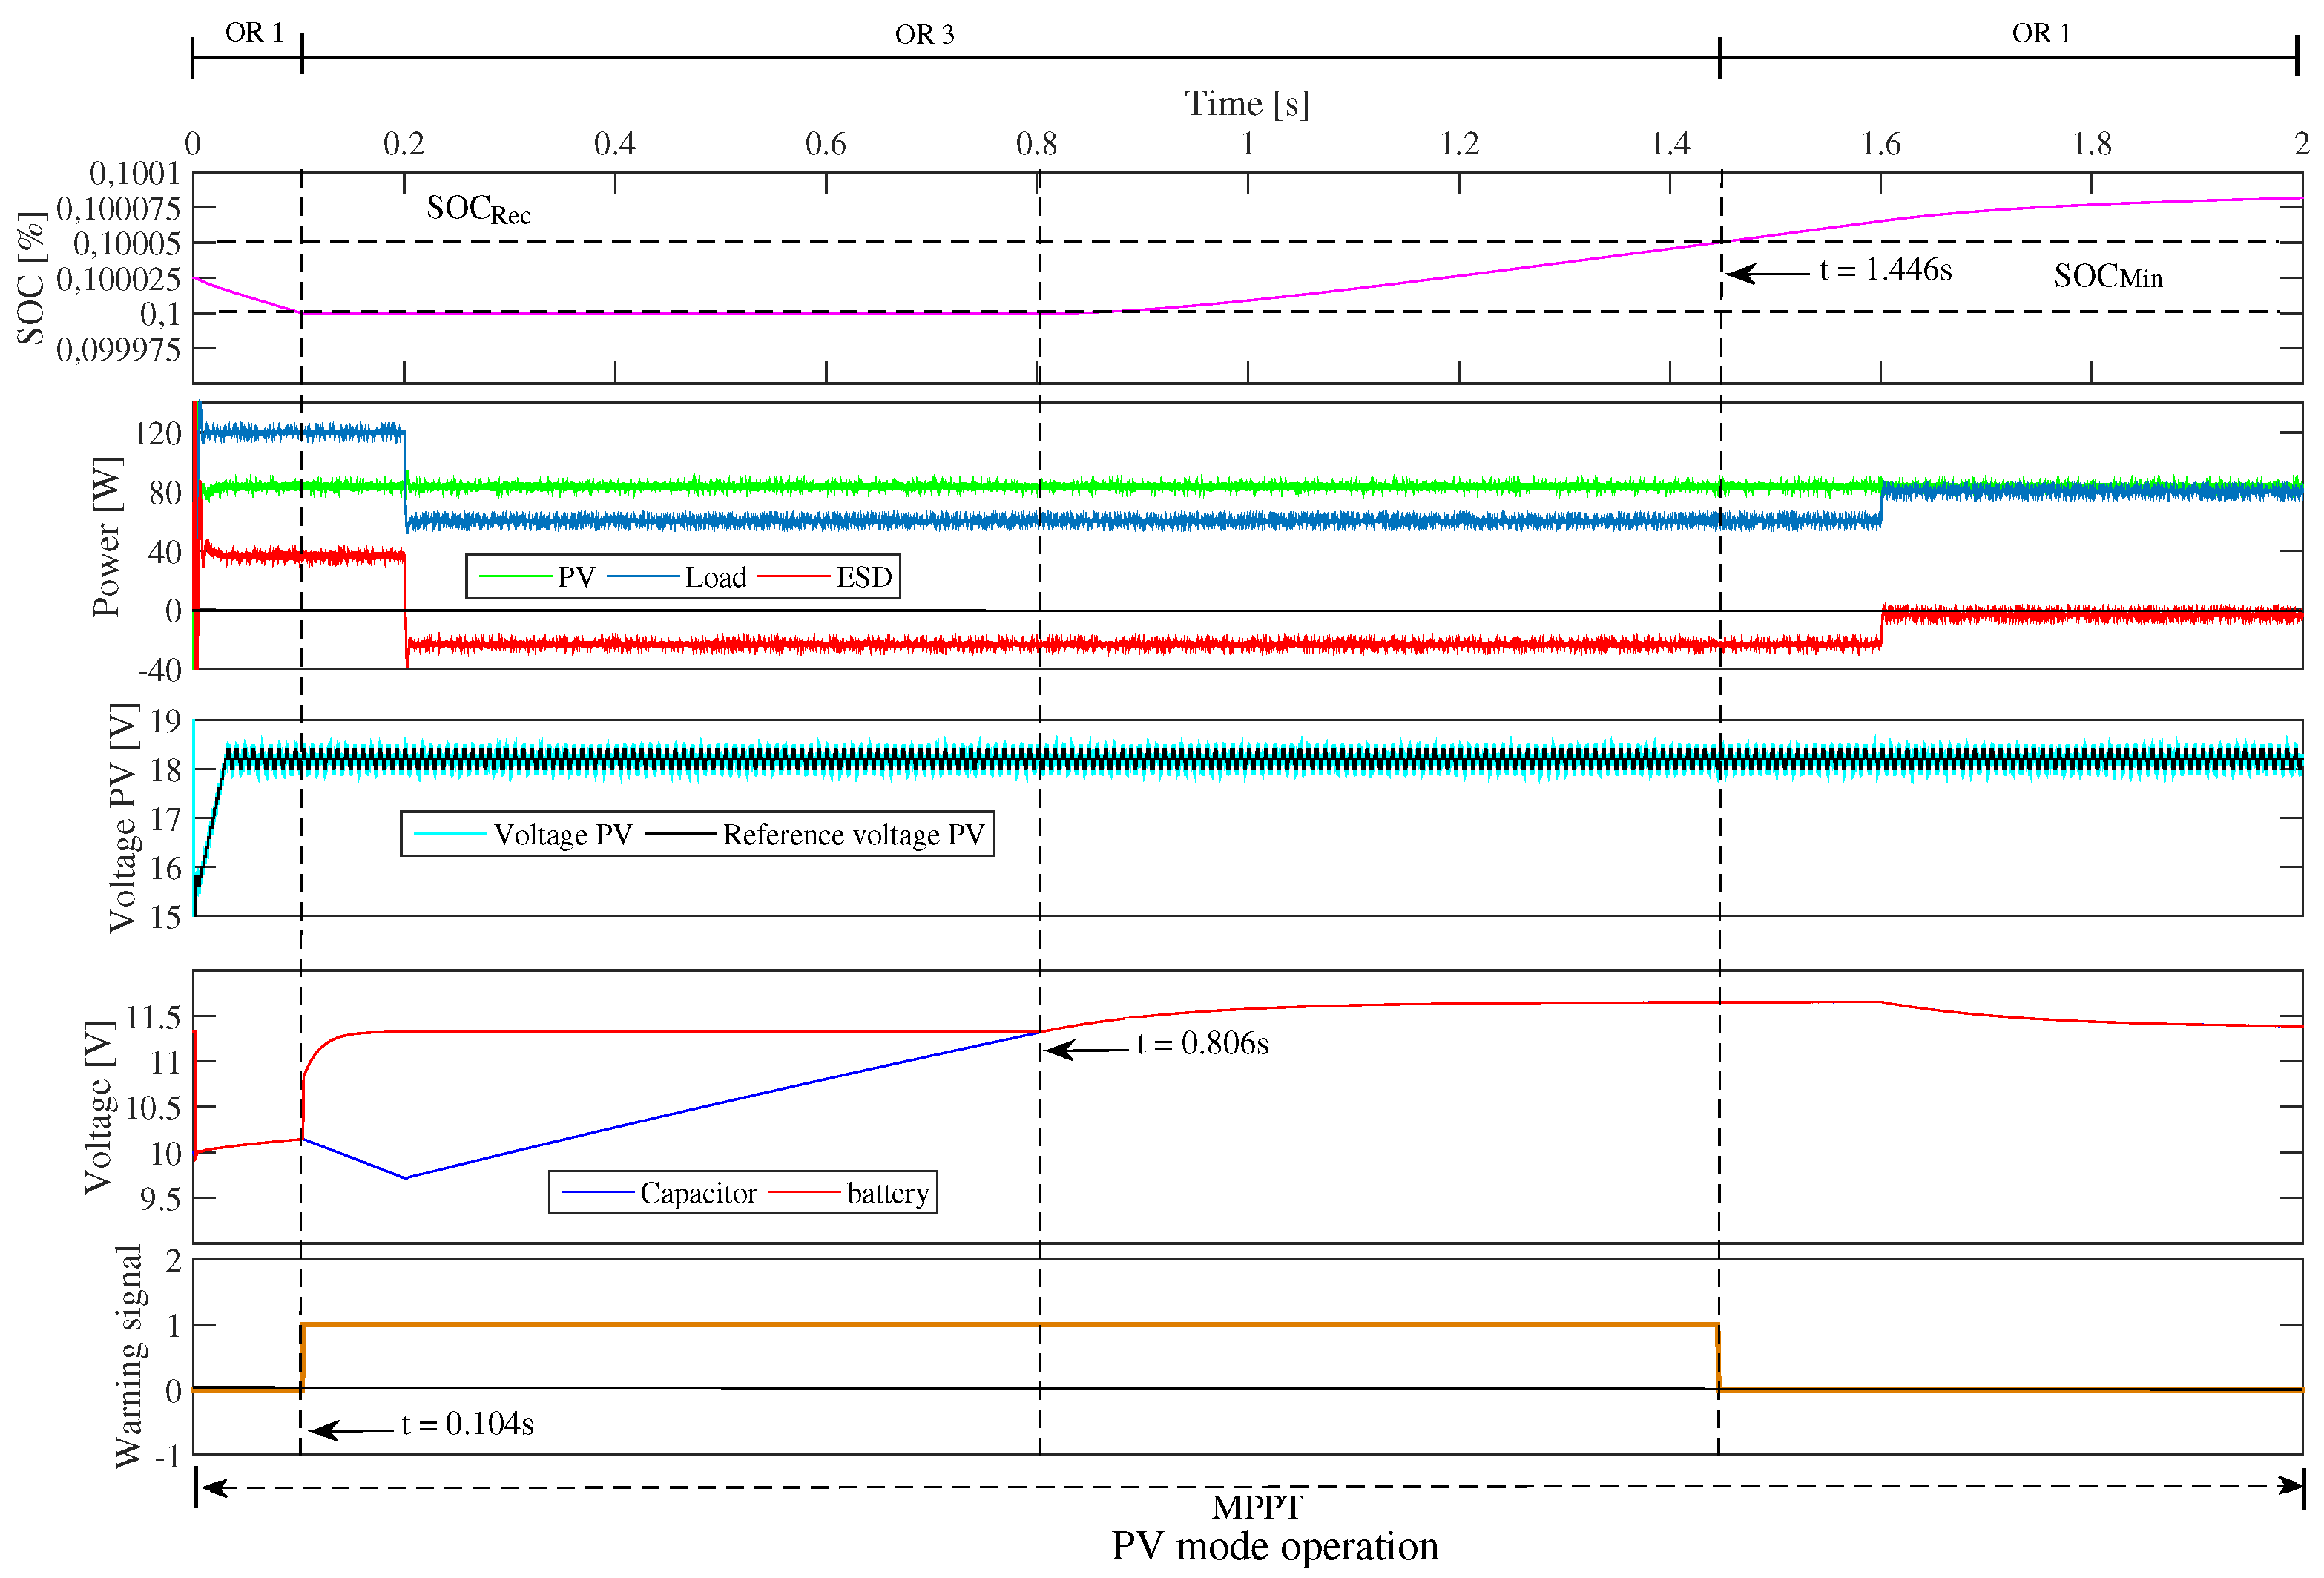The width and height of the screenshot is (2324, 1578).
Task: Click the t = 0.104s annotation
Action: tap(467, 1423)
